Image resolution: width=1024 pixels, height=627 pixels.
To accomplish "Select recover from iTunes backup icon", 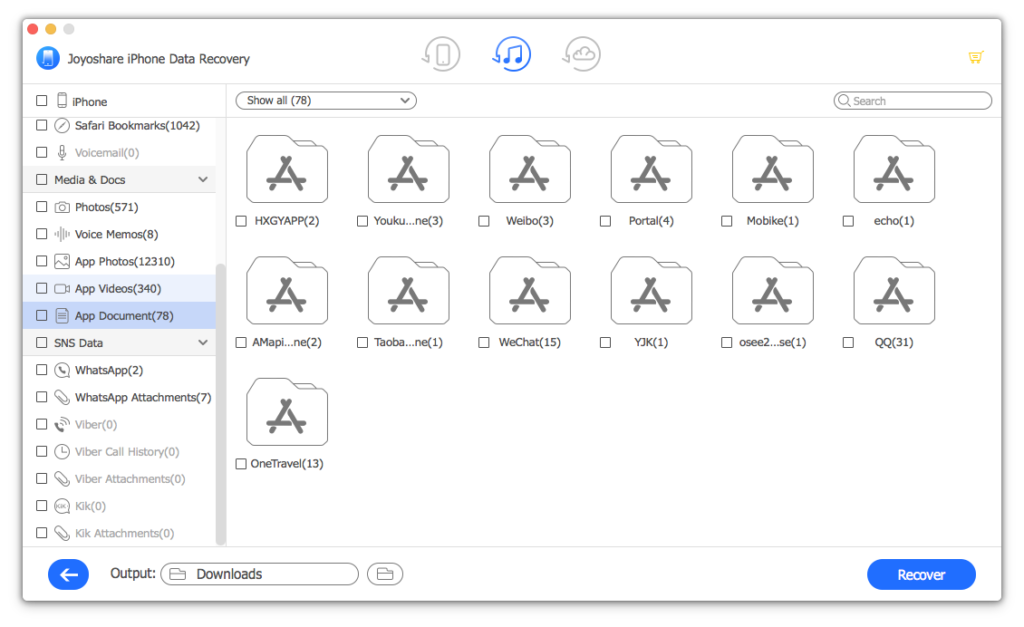I will (511, 54).
